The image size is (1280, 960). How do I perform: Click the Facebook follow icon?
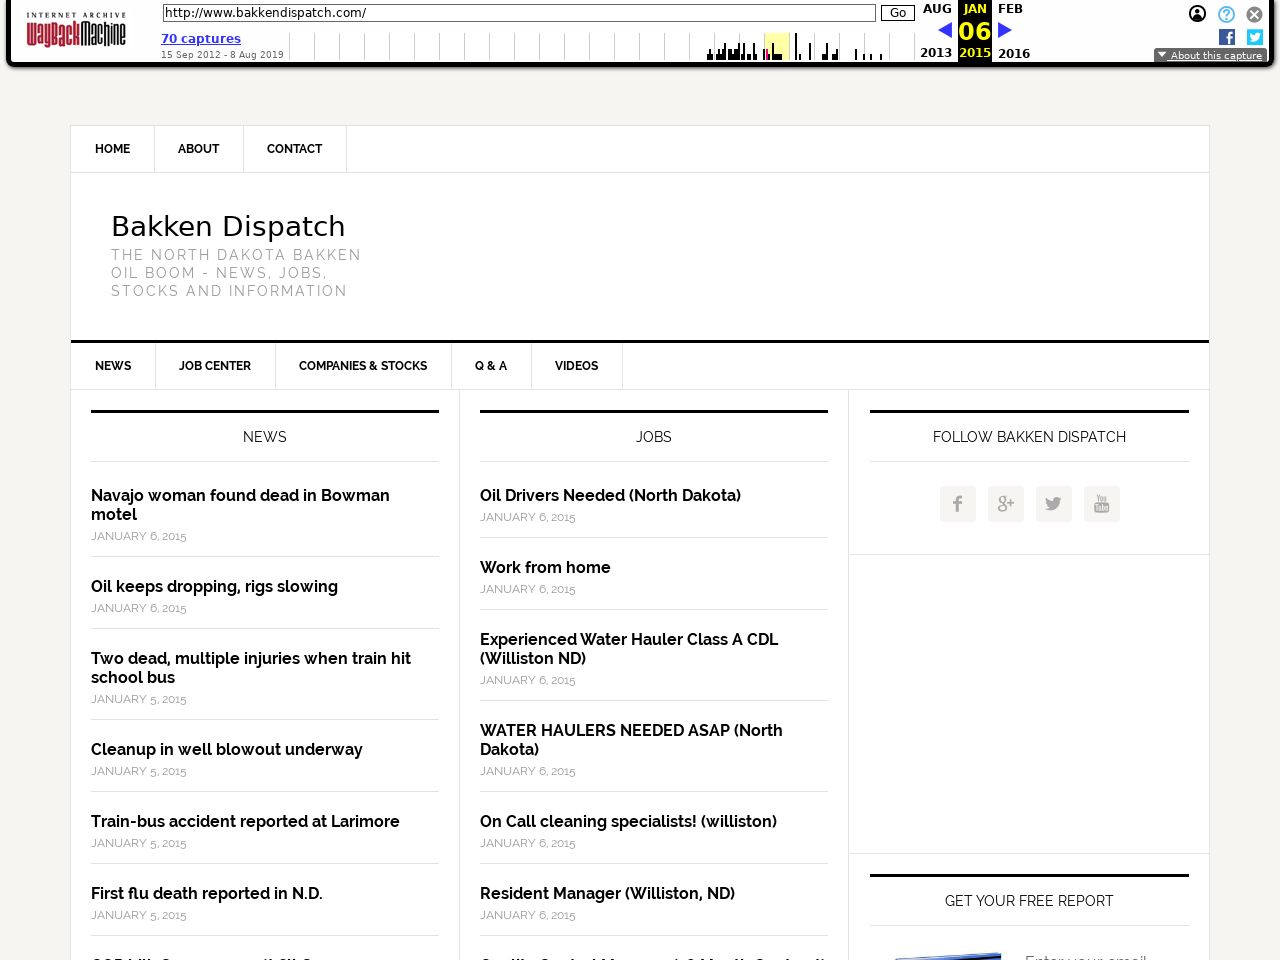[x=957, y=504]
